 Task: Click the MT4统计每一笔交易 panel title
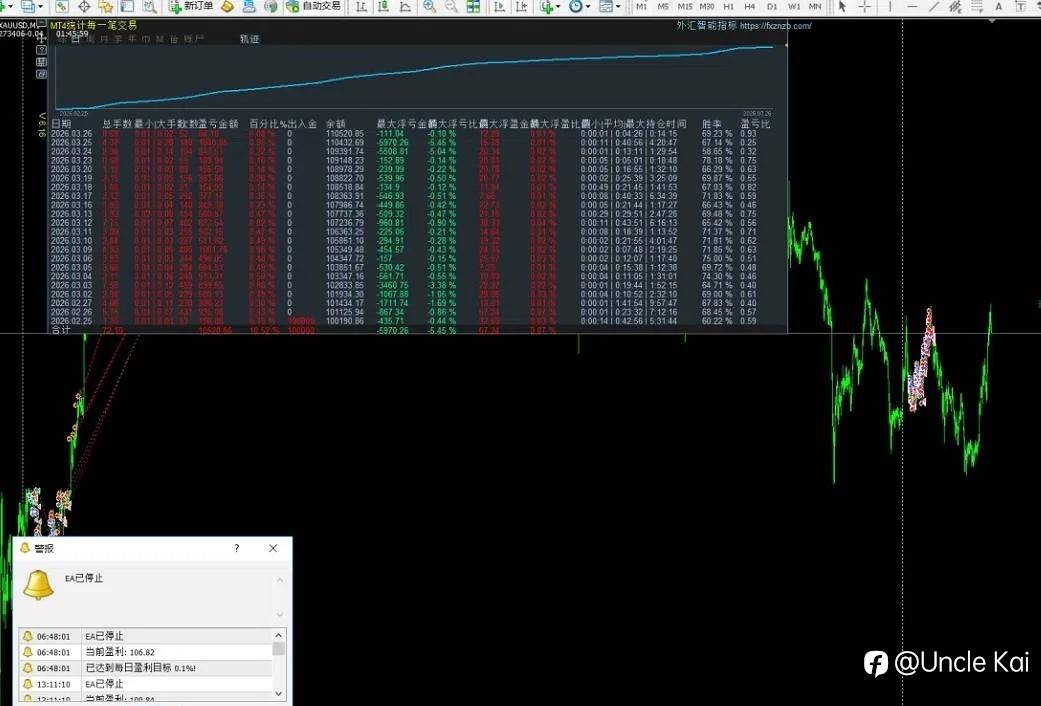pos(94,25)
